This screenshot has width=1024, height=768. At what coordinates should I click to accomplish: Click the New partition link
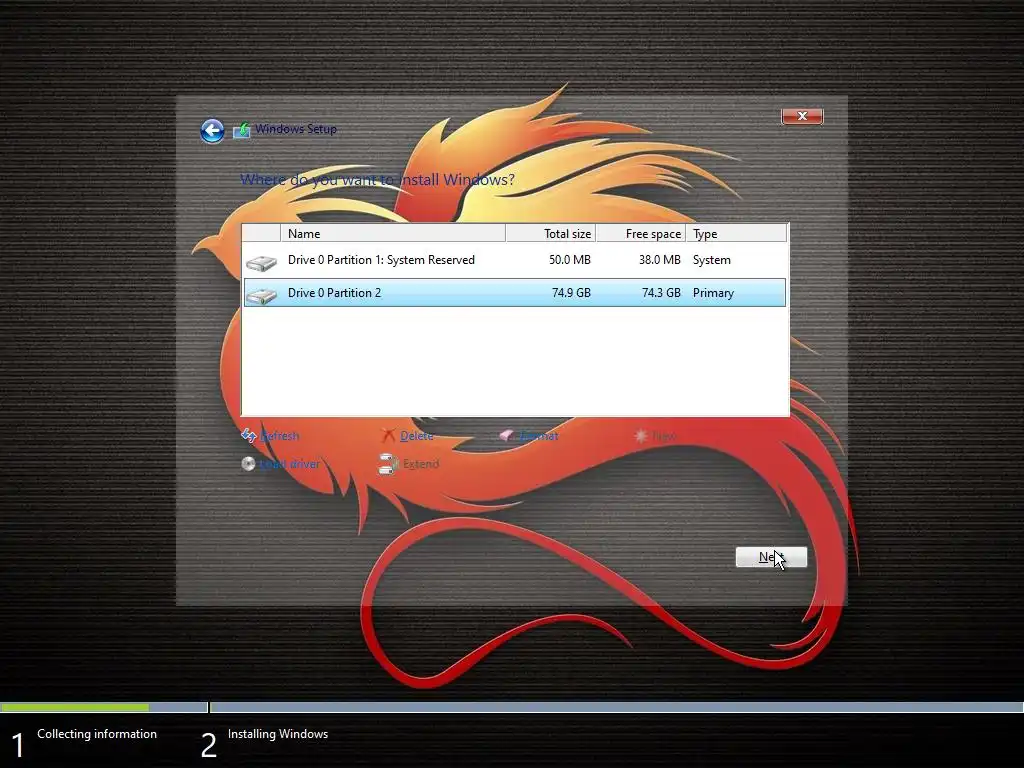pyautogui.click(x=664, y=436)
